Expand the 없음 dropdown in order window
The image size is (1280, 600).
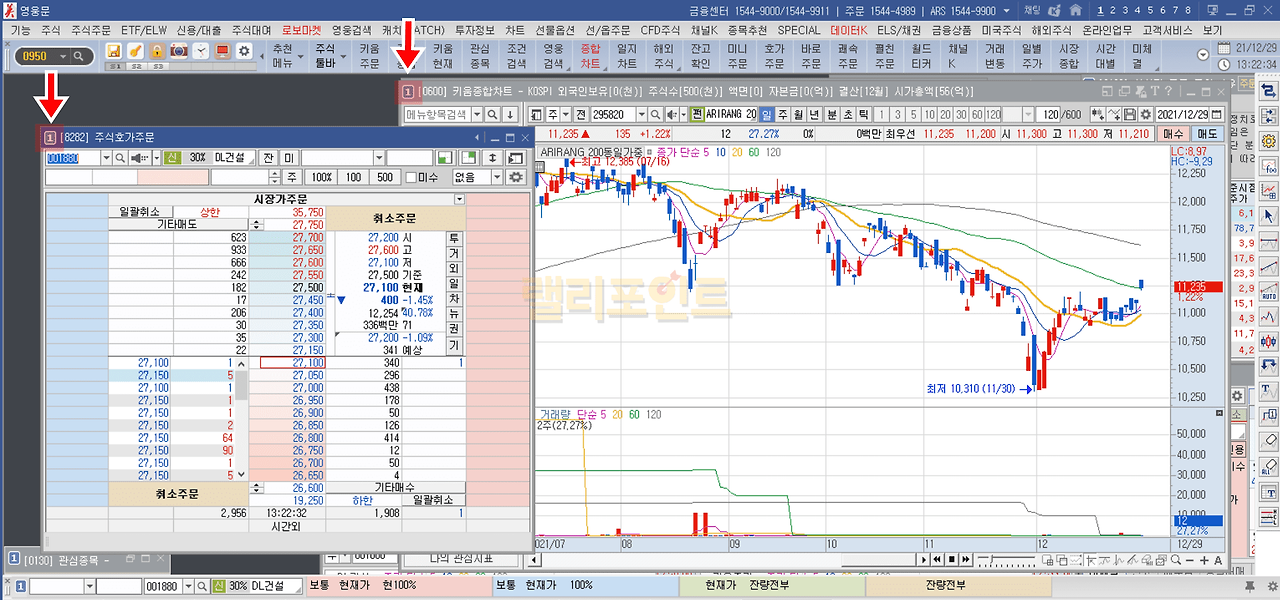click(496, 177)
